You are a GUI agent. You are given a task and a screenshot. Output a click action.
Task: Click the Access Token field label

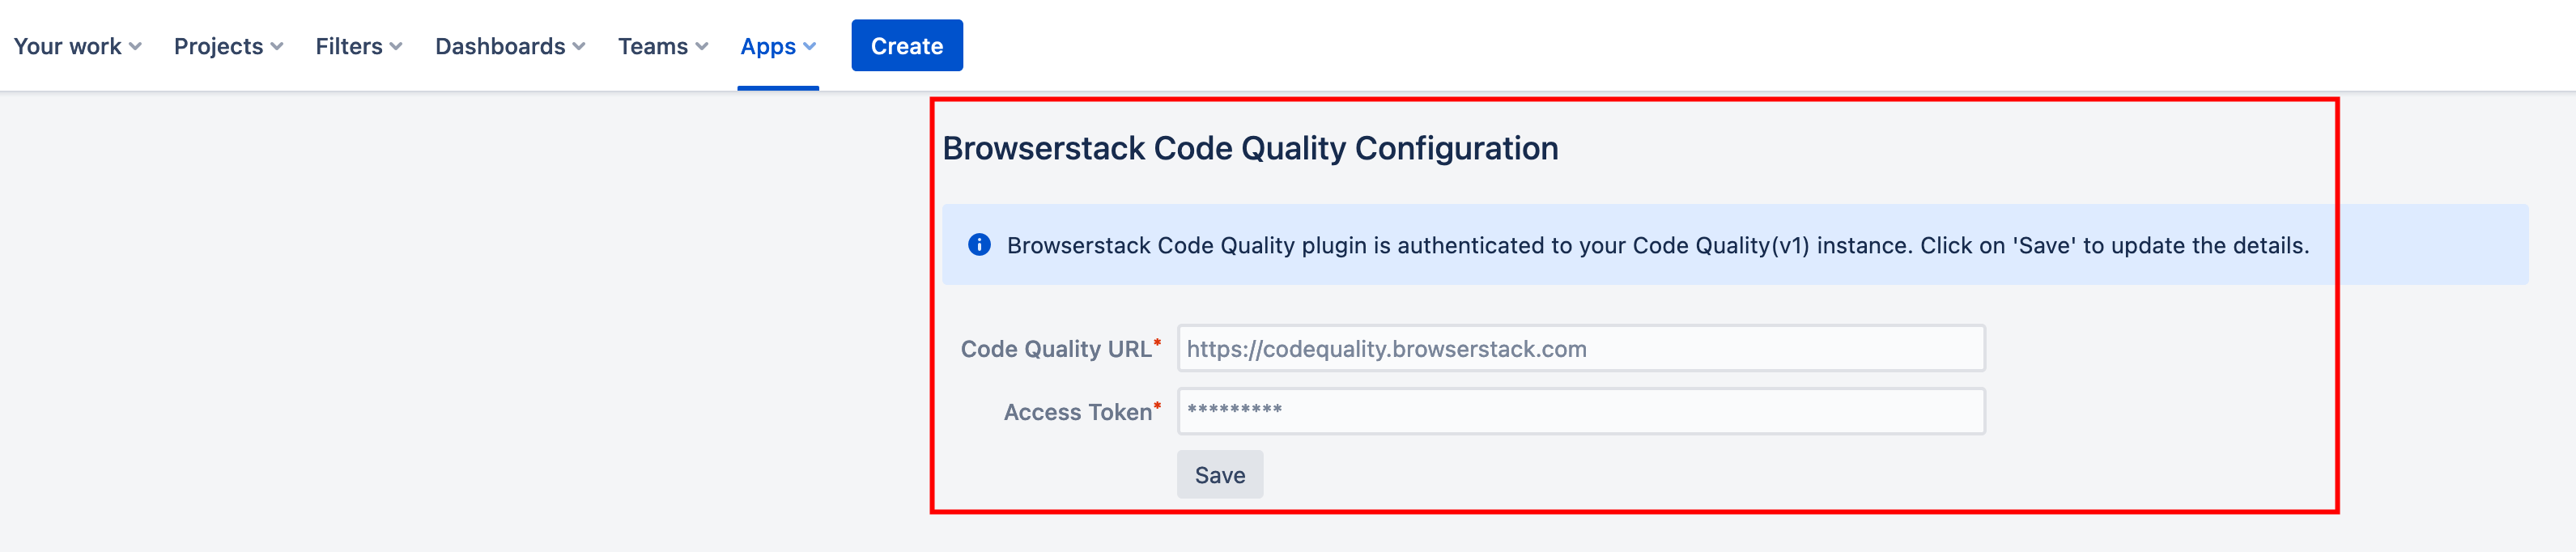1077,412
